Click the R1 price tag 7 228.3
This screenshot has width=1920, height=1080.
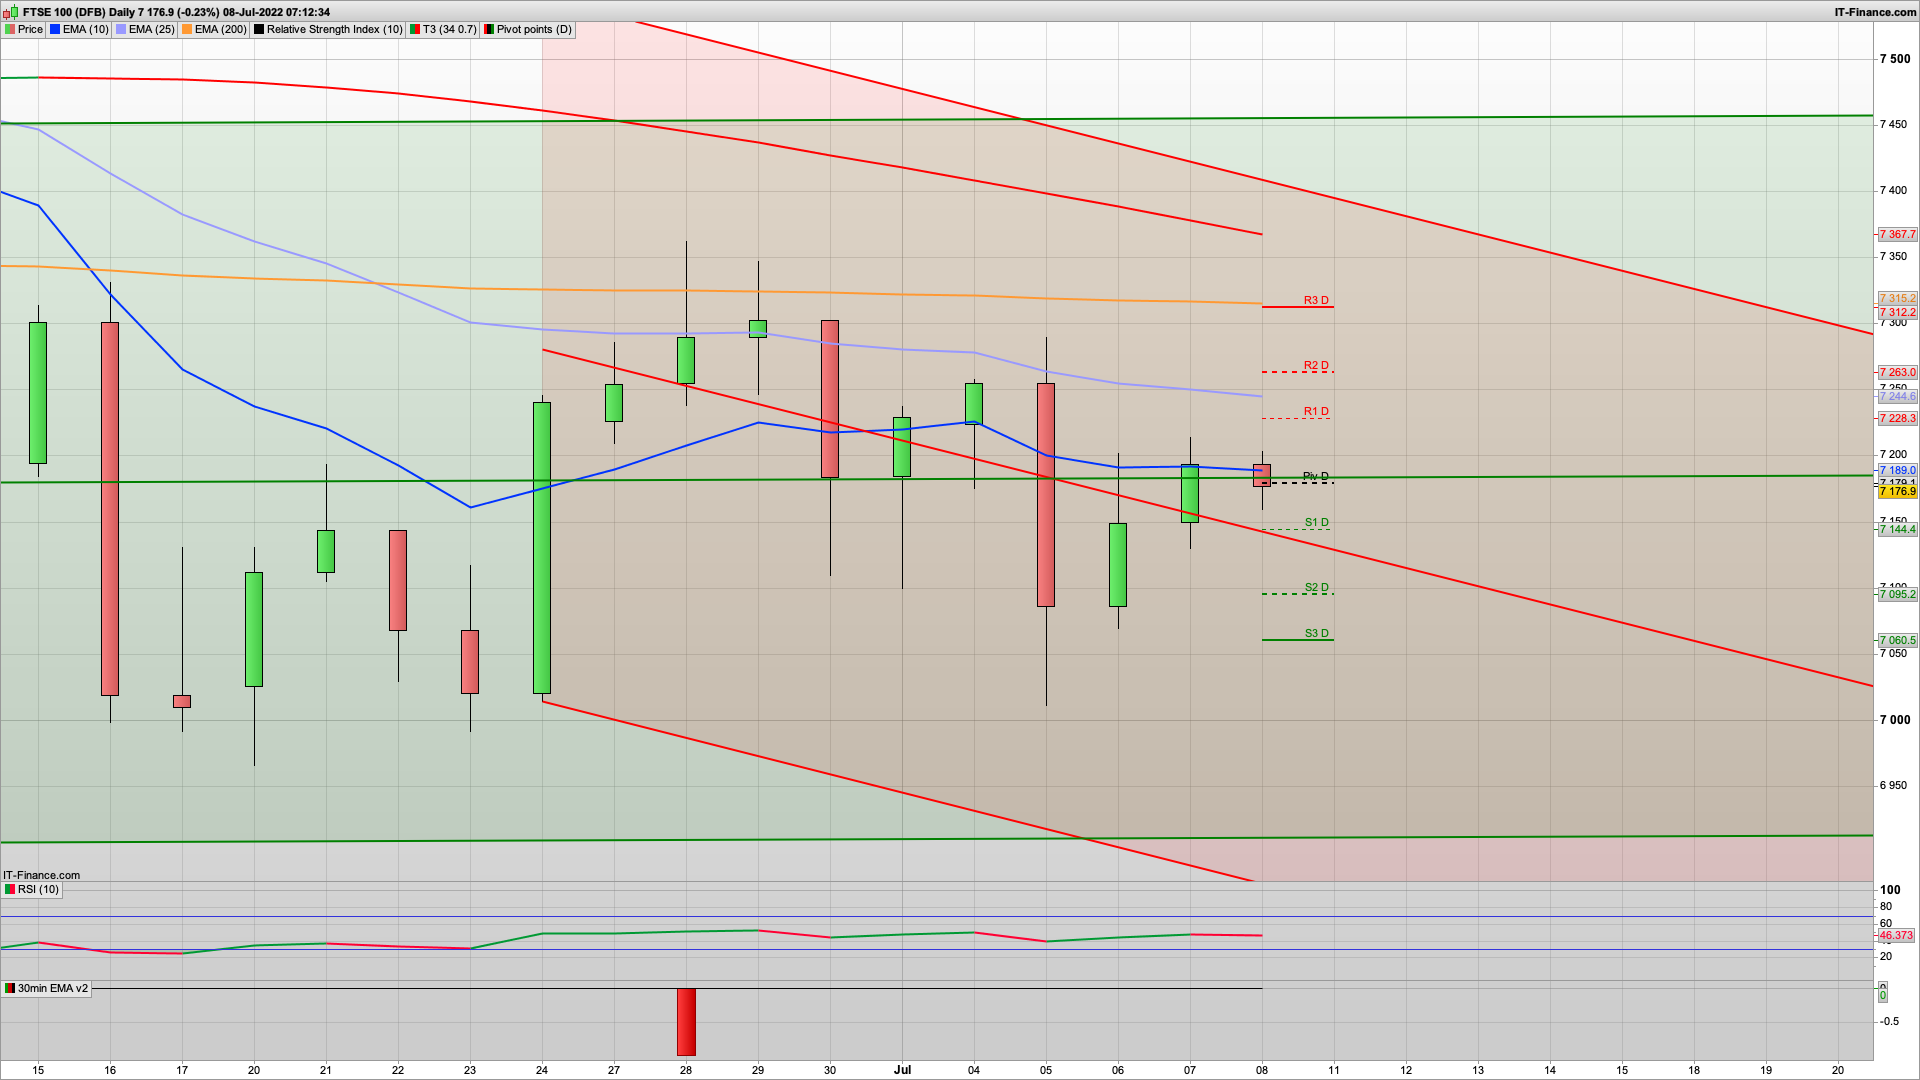tap(1897, 418)
